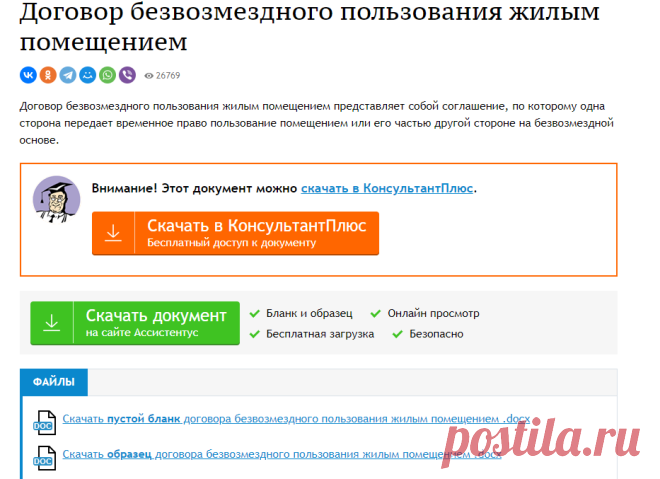Click the eye views counter icon
The image size is (660, 479).
point(149,76)
